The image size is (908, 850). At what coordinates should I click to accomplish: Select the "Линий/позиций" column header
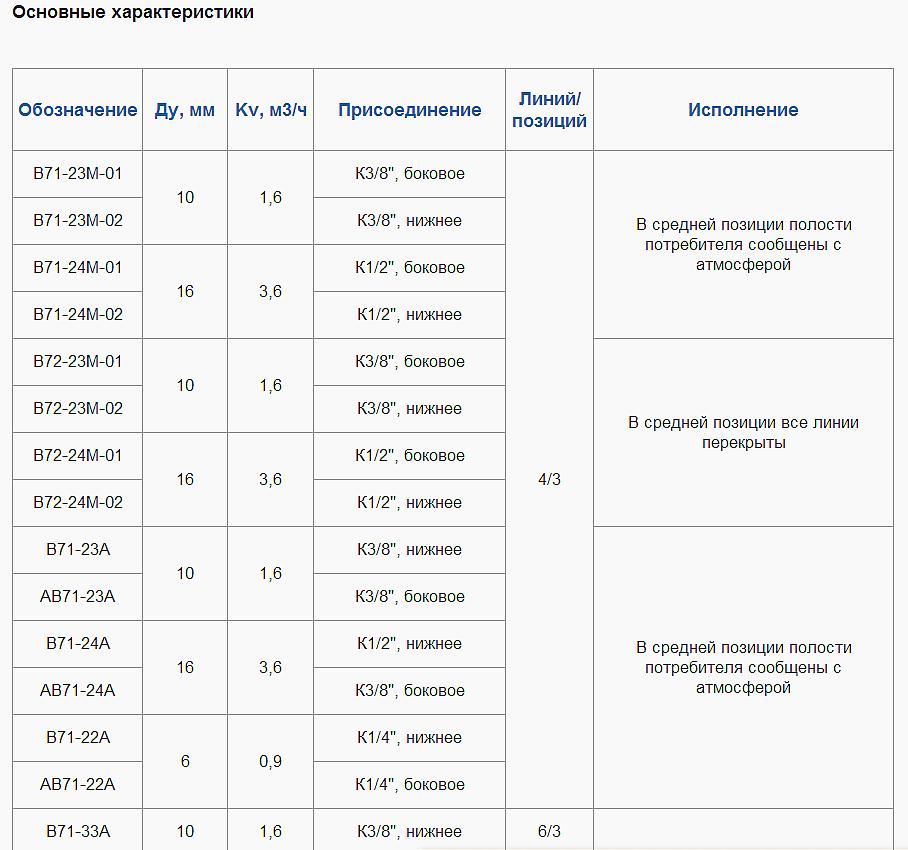(x=547, y=110)
